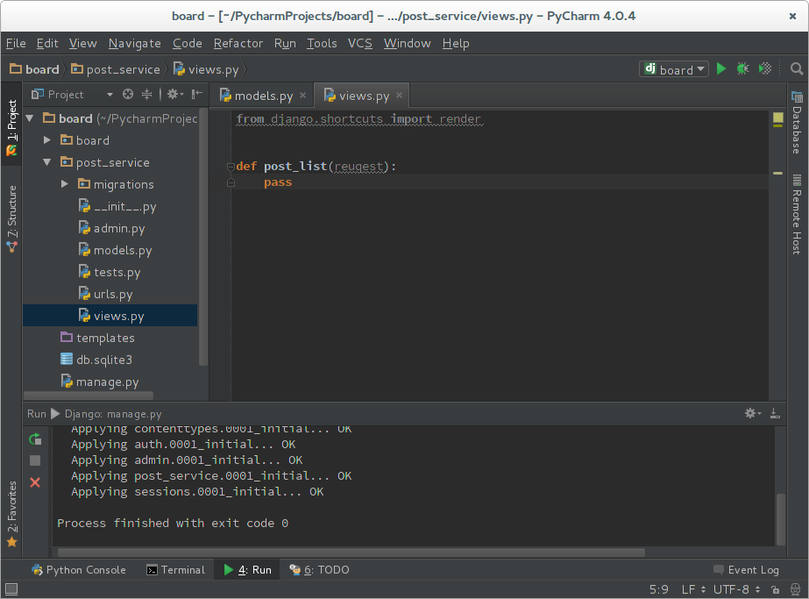Open the inspections hector icon in status bar
Image resolution: width=809 pixels, height=599 pixels.
[796, 589]
